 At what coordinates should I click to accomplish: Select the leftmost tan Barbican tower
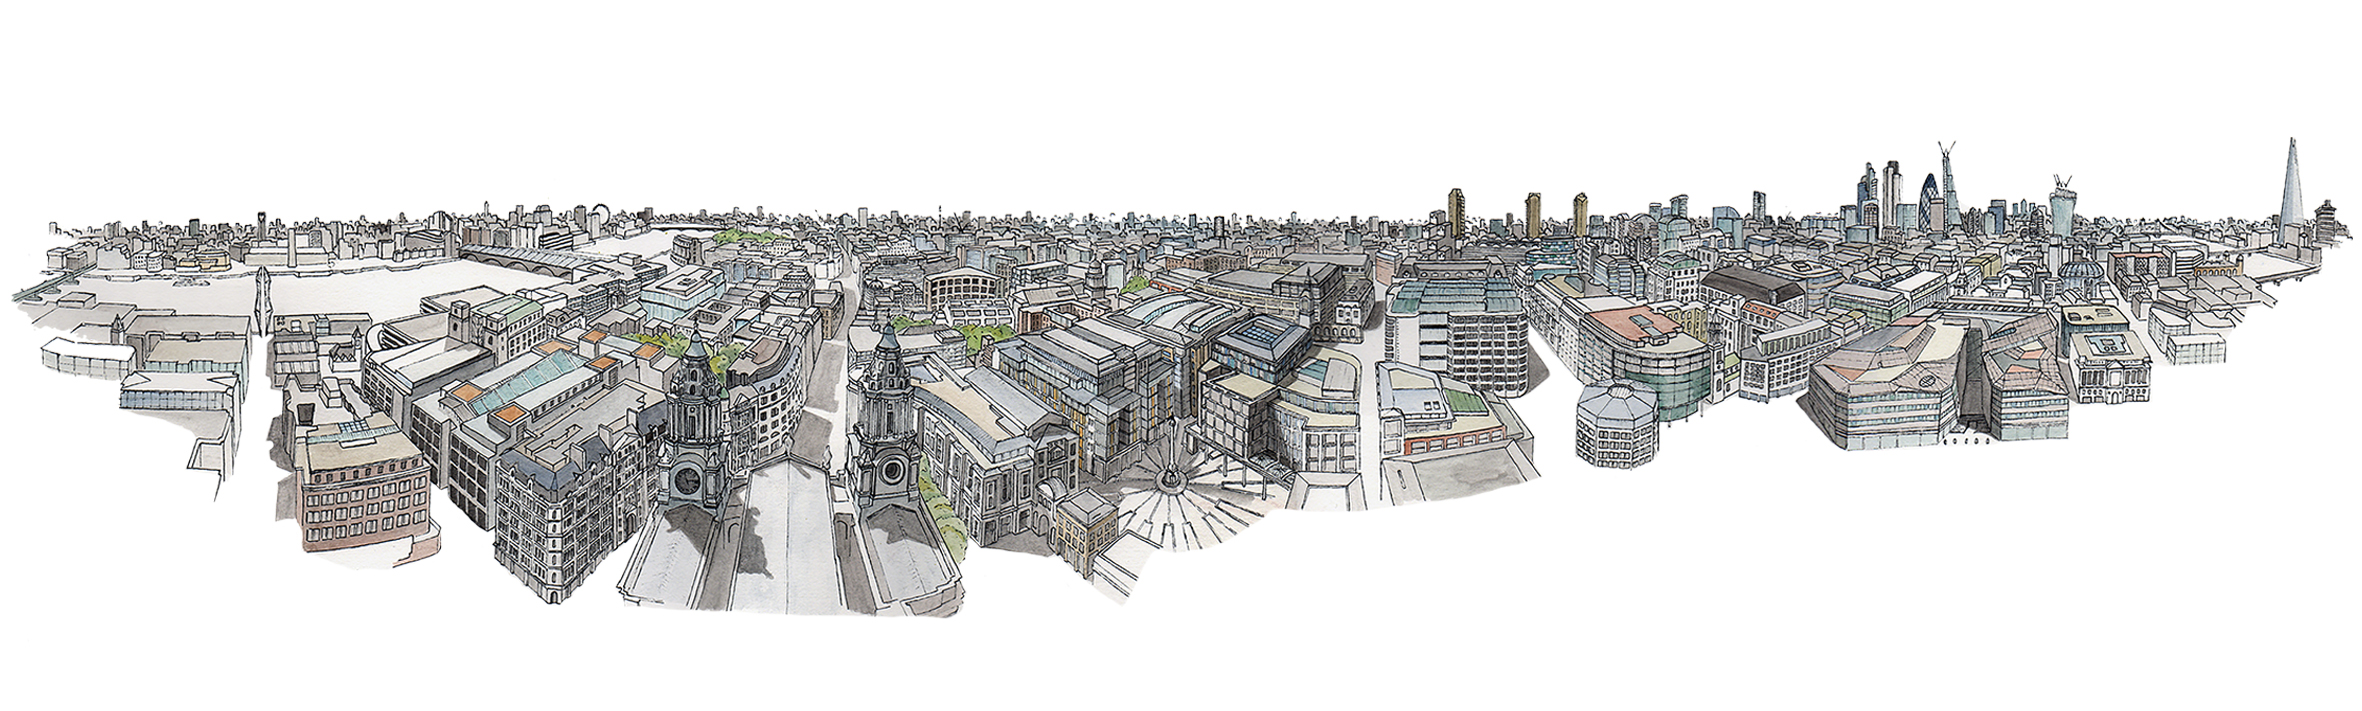click(1456, 213)
